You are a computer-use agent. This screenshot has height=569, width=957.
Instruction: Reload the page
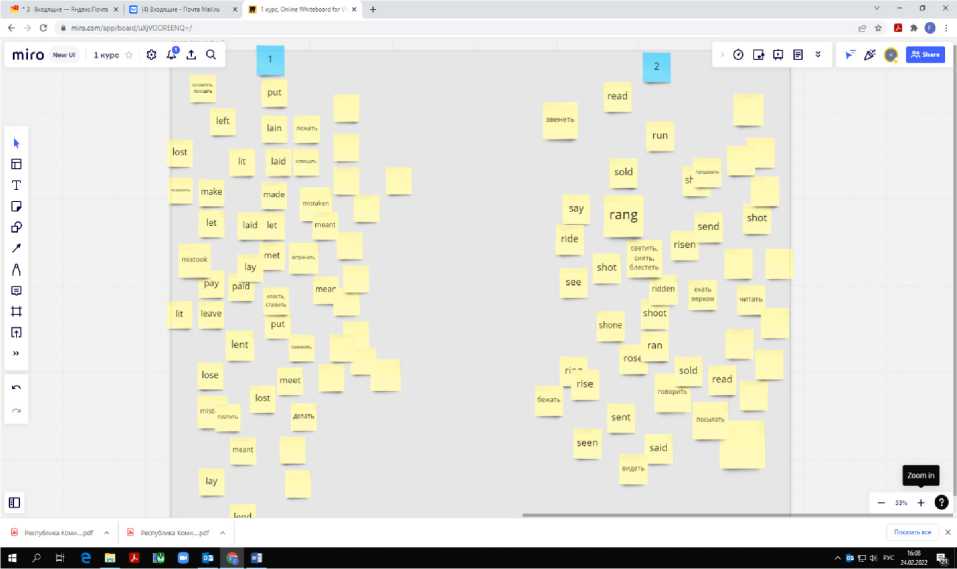pyautogui.click(x=43, y=27)
